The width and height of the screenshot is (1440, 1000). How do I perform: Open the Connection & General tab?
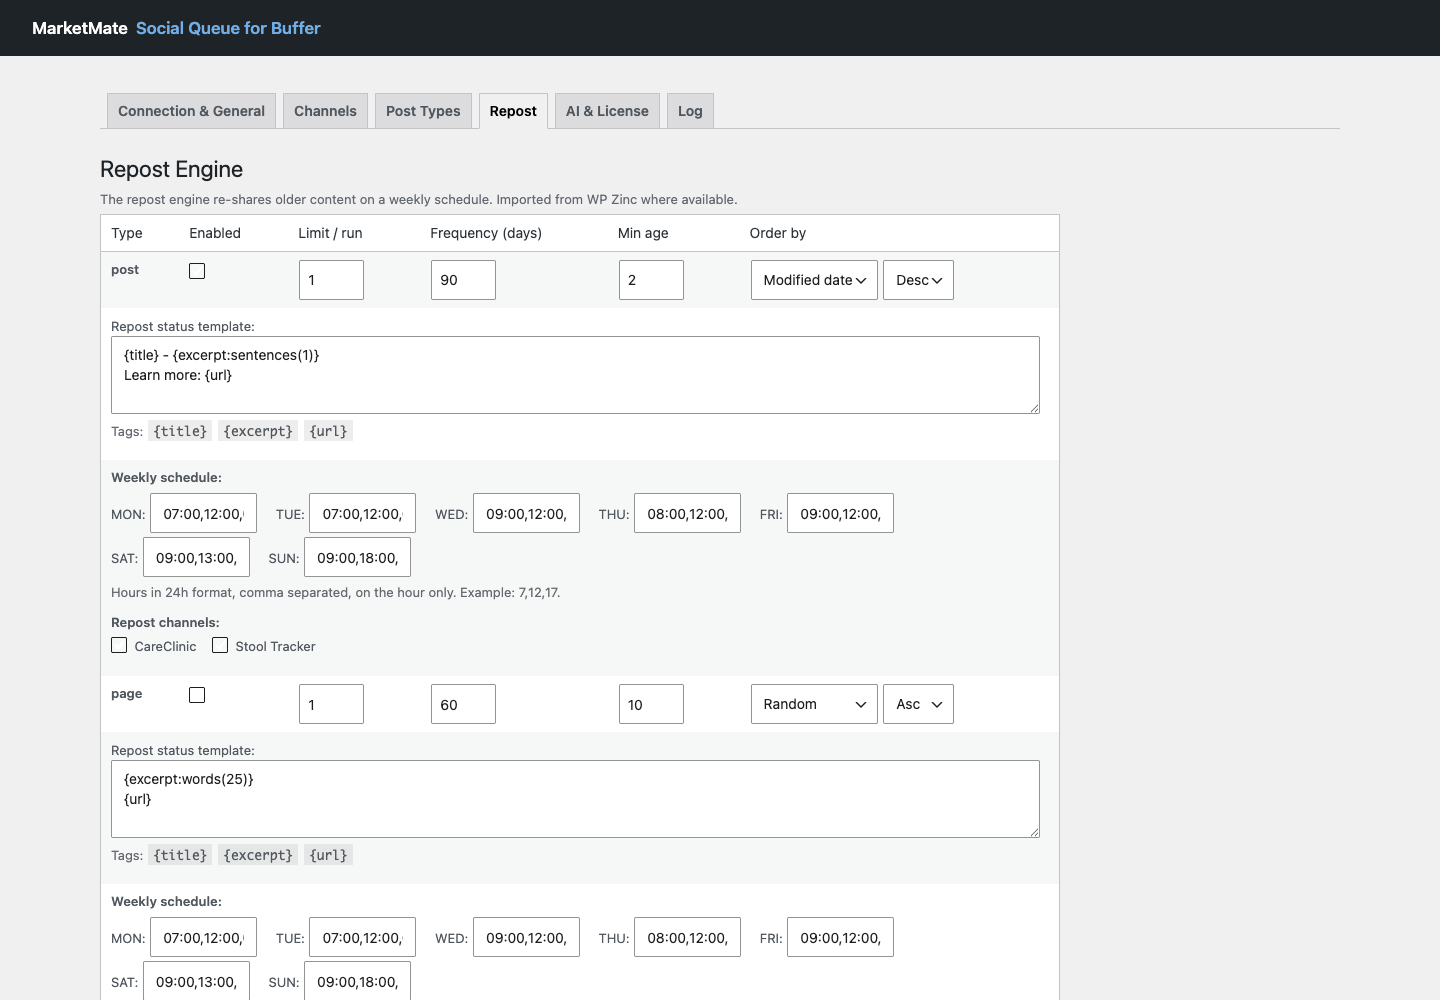pyautogui.click(x=191, y=111)
